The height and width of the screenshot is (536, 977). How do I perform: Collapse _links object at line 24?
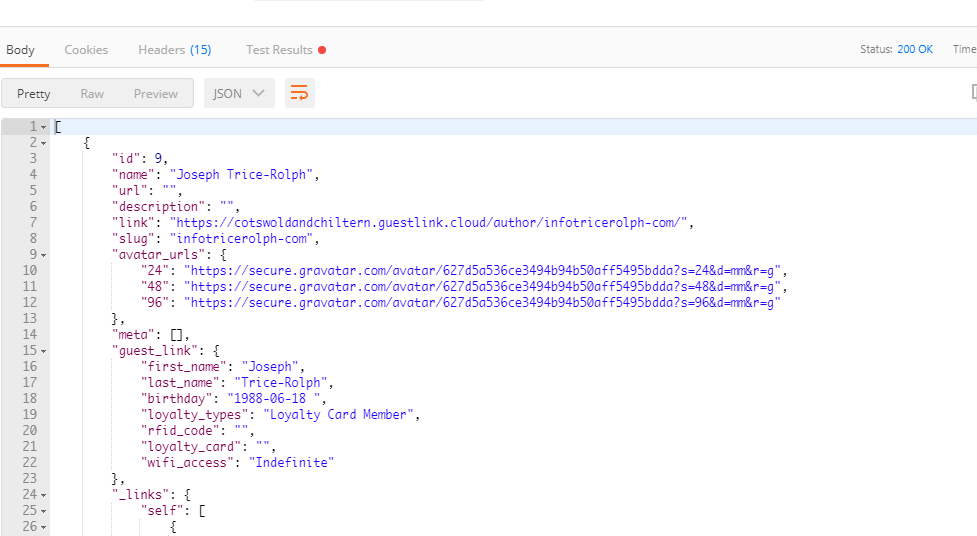tap(44, 495)
